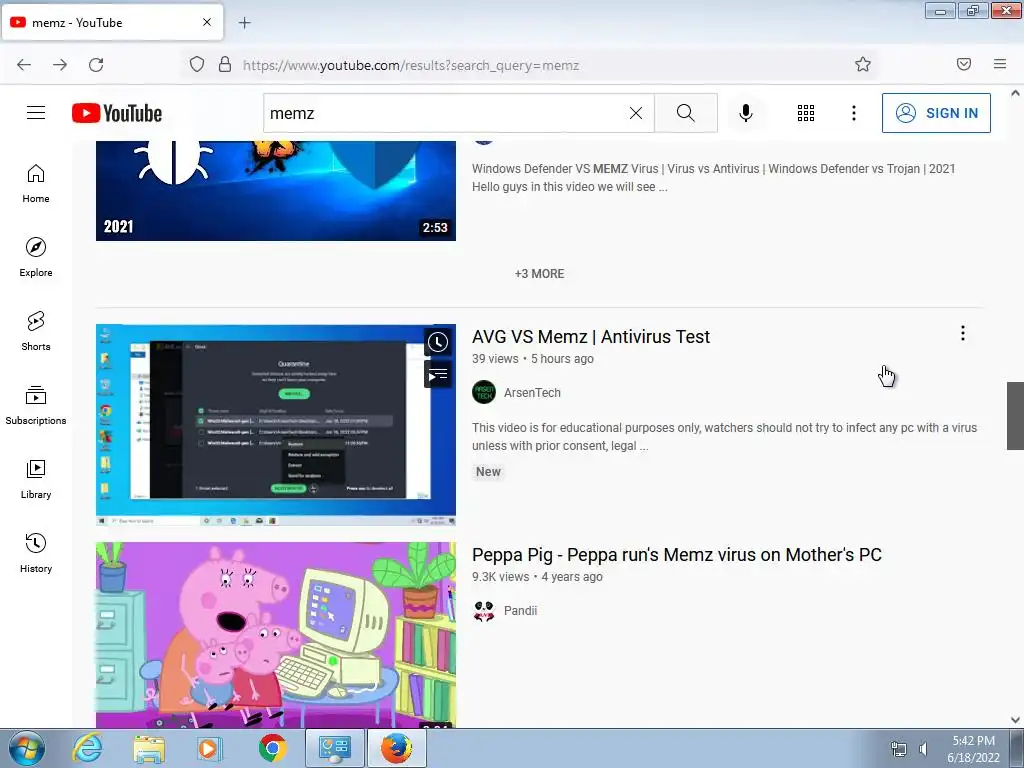Click the Firefox back arrow

click(24, 65)
